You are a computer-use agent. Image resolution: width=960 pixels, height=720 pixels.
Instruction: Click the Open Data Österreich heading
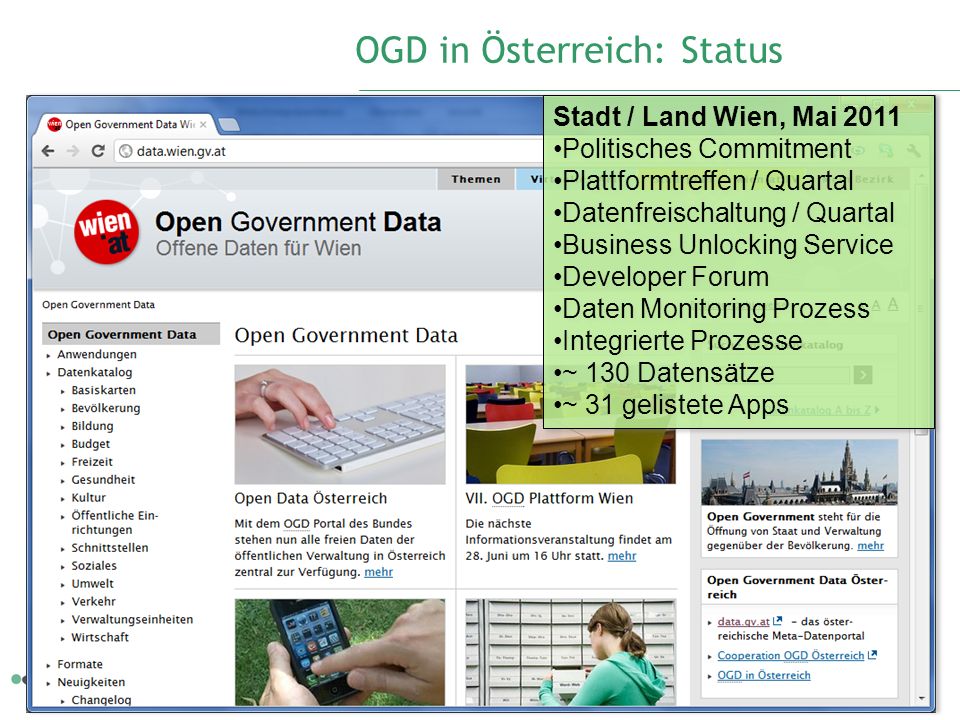pos(310,498)
